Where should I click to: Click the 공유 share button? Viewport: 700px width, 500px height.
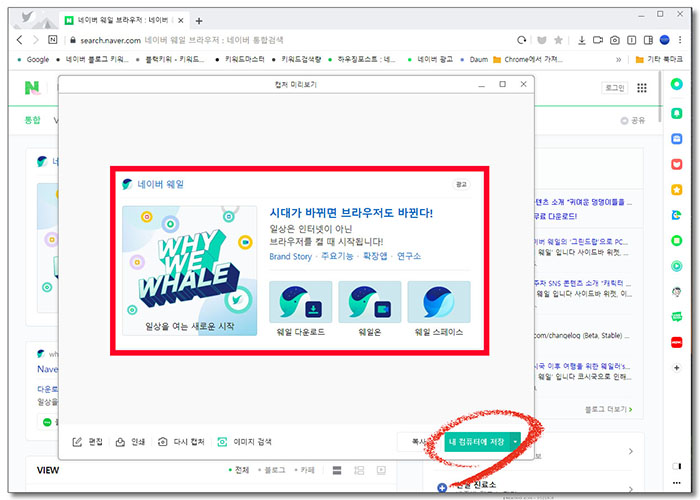click(x=633, y=121)
